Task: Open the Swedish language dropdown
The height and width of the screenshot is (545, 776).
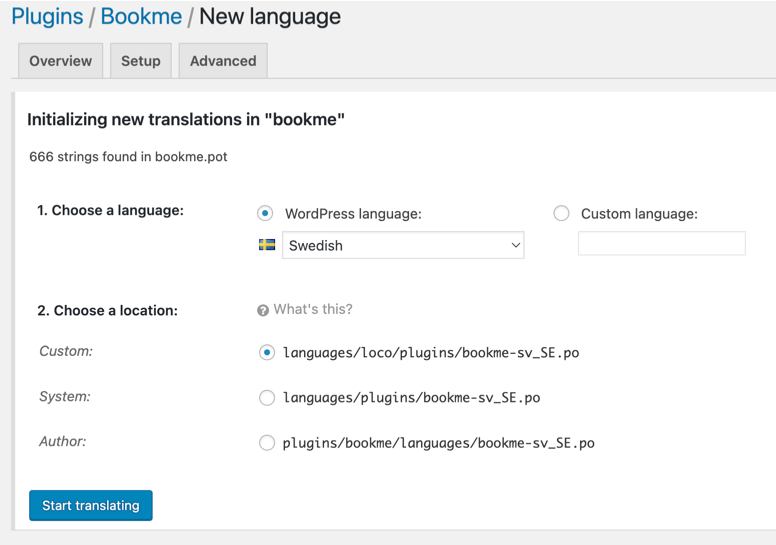Action: coord(403,245)
